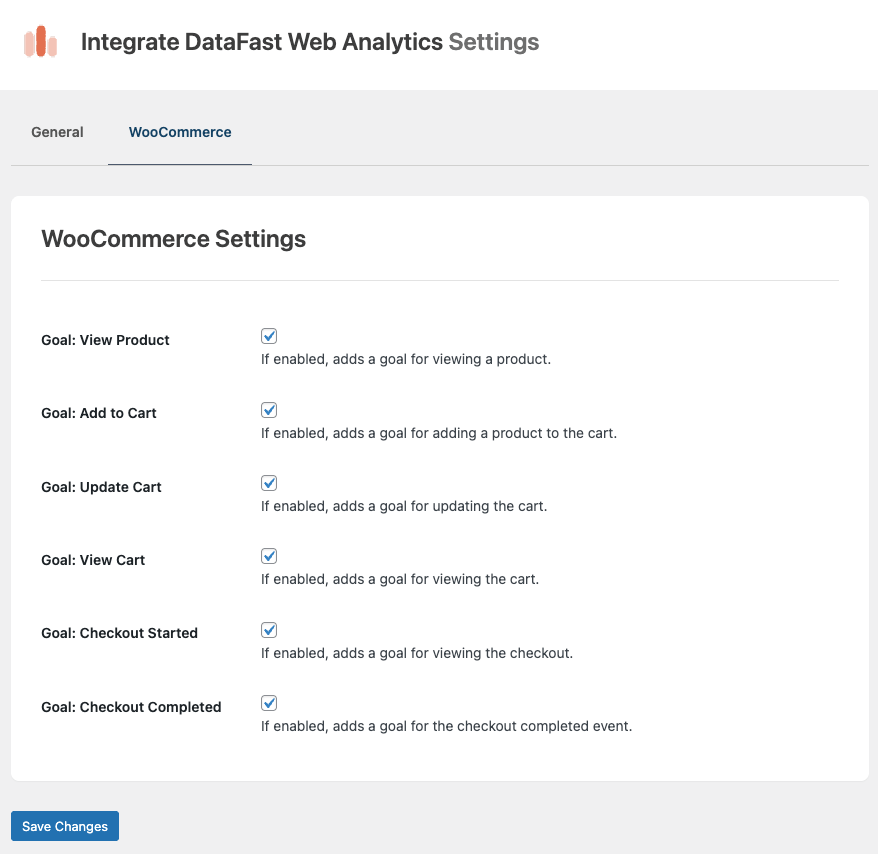Click the 'Goal: Checkout Completed' label
This screenshot has height=854, width=878.
tap(131, 707)
